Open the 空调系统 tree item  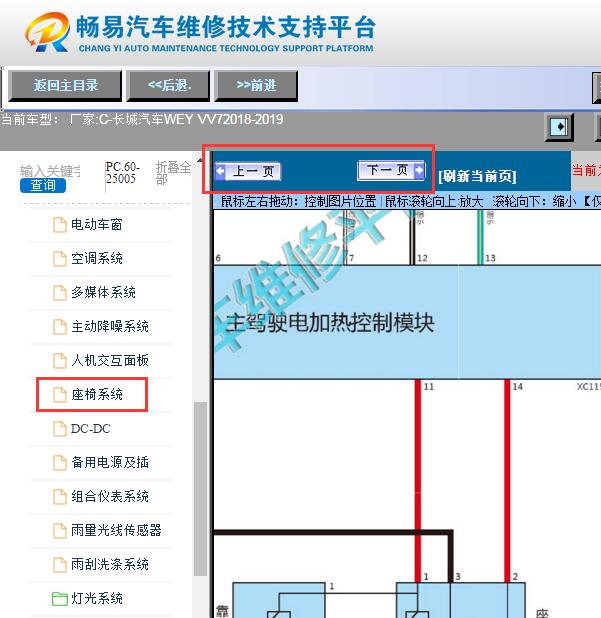97,259
